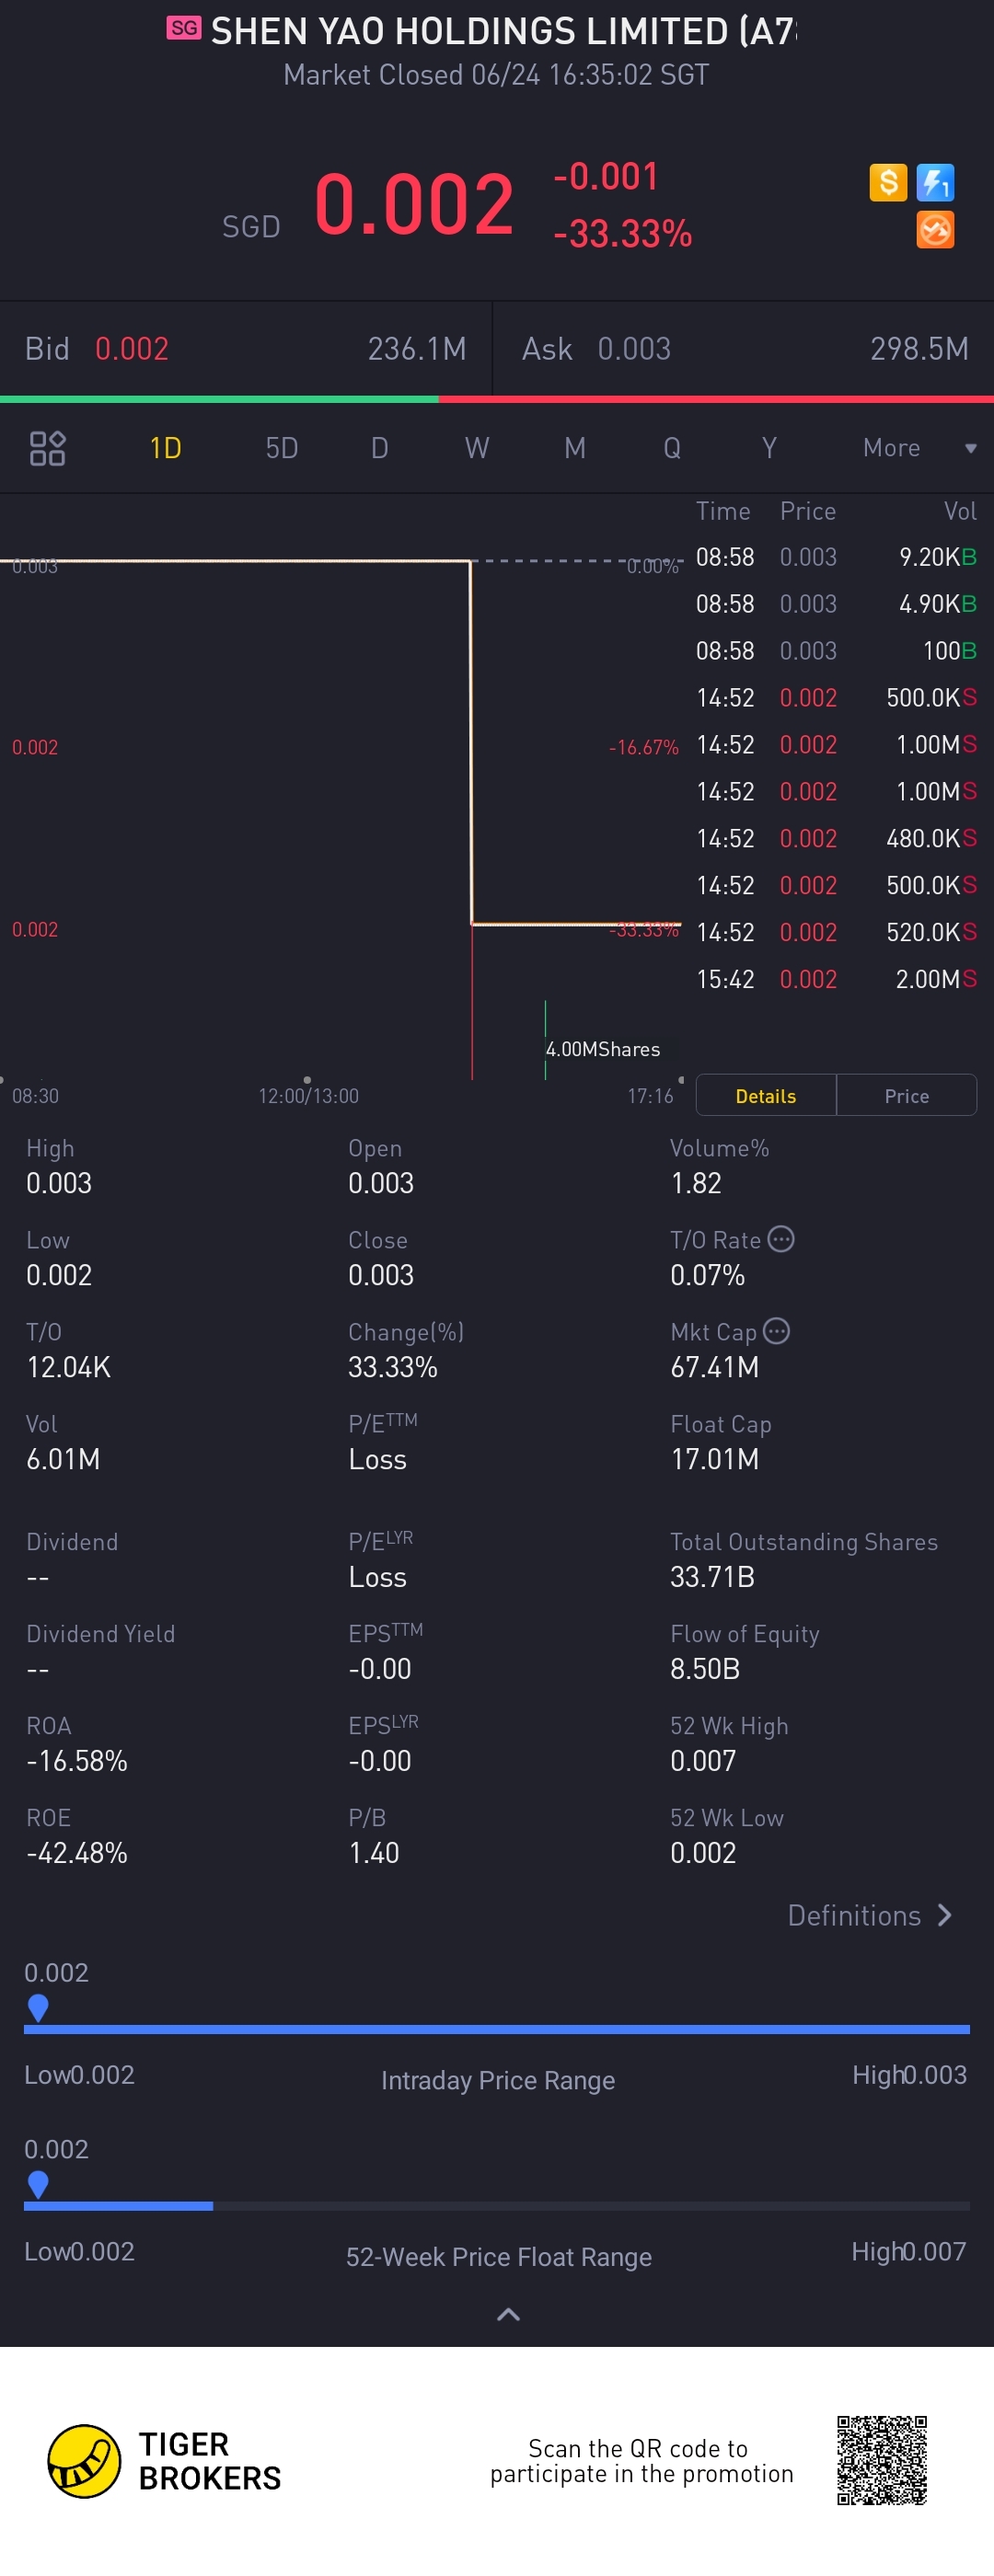Tap the blue lightning bolt icon

pyautogui.click(x=935, y=183)
